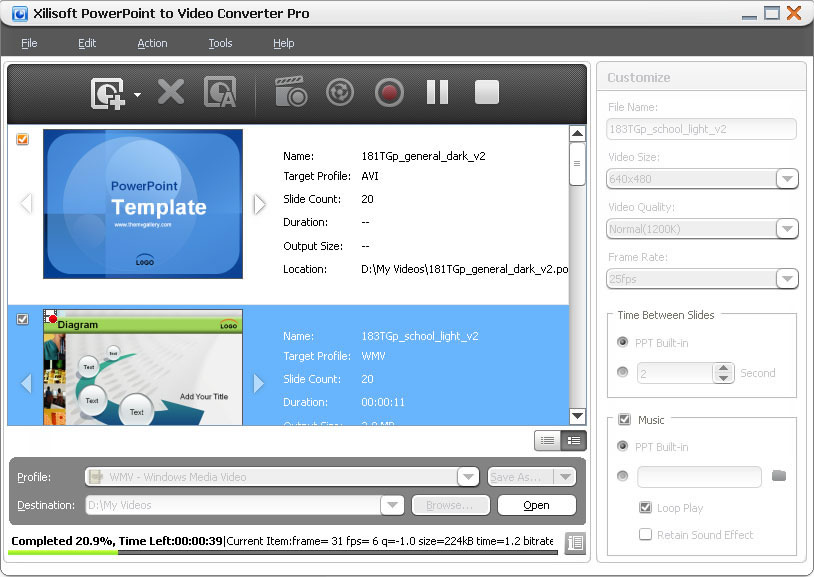Remove the selected presentation
814x577 pixels.
170,92
